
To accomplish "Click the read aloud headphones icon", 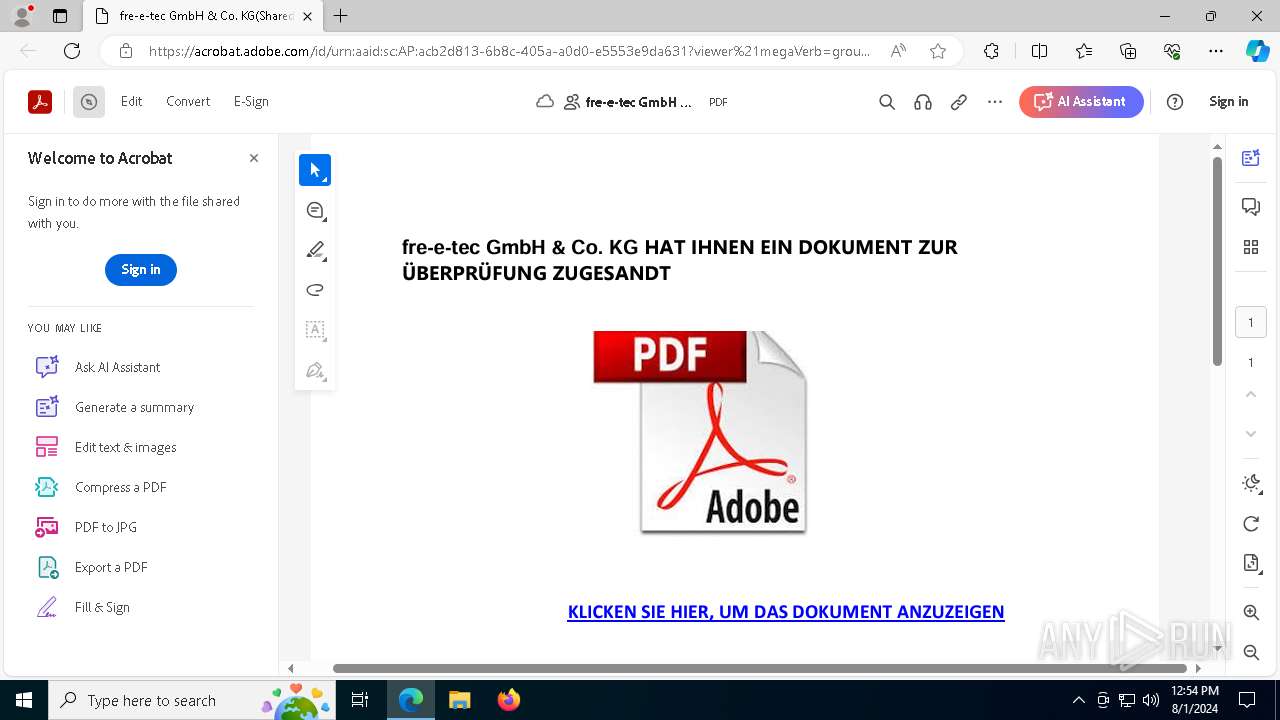I will pyautogui.click(x=923, y=102).
